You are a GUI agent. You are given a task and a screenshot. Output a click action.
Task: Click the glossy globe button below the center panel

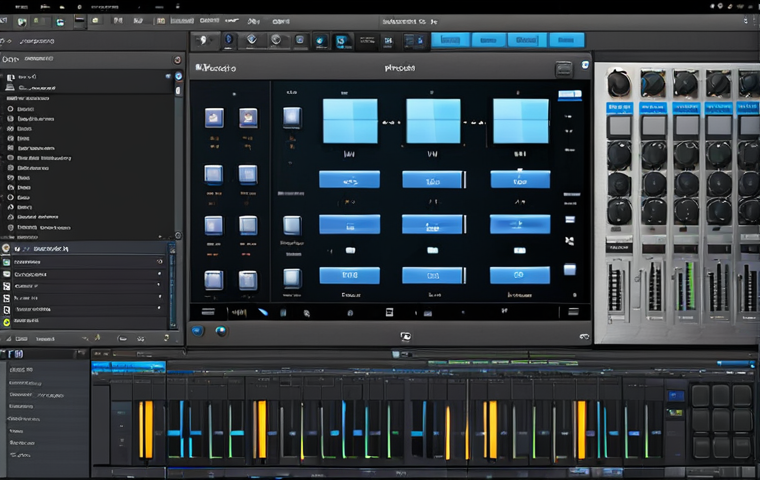tap(221, 331)
